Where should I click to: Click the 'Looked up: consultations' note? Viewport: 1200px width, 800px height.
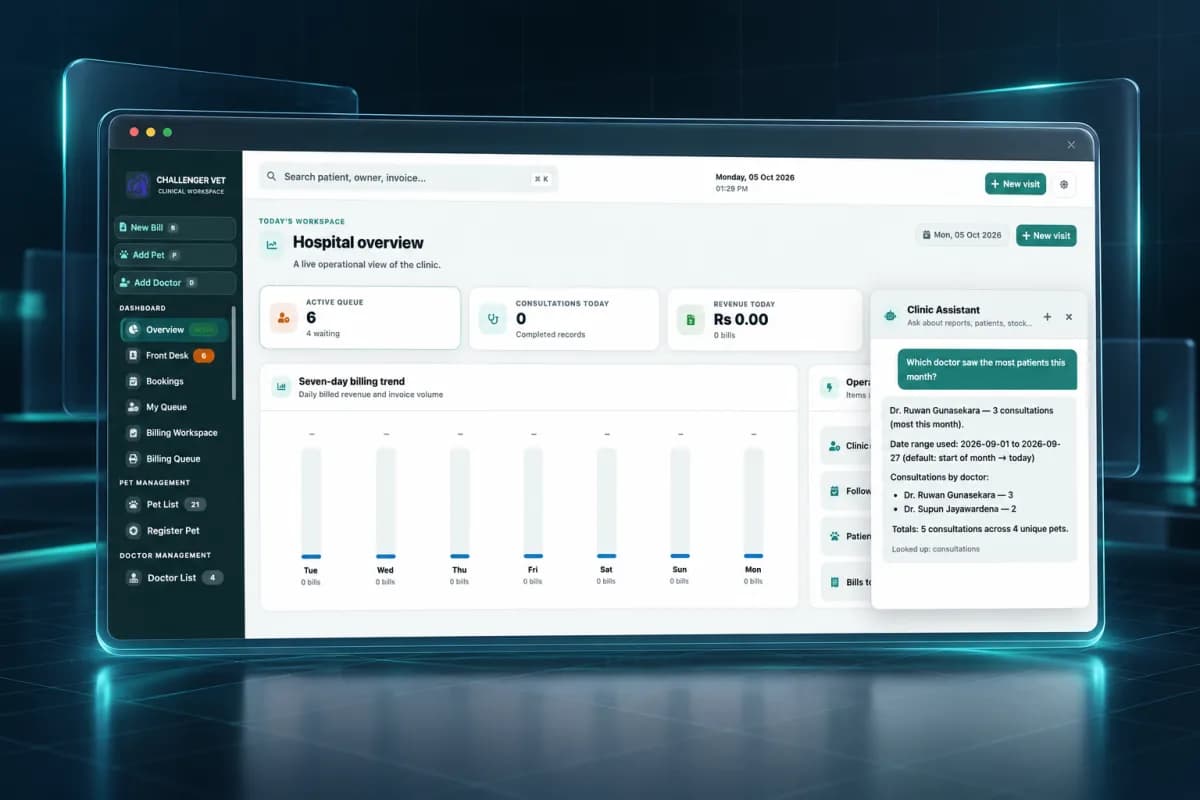(936, 549)
